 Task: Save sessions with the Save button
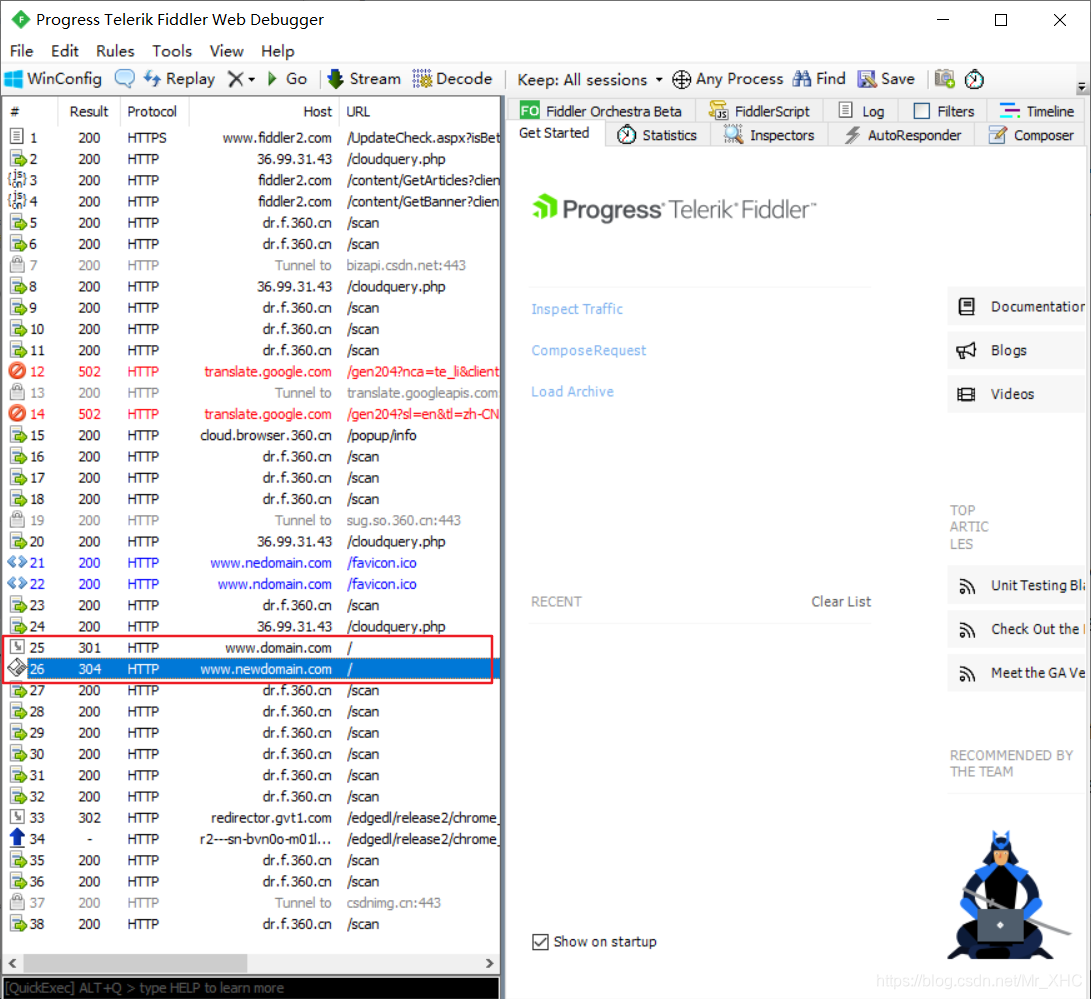click(886, 79)
